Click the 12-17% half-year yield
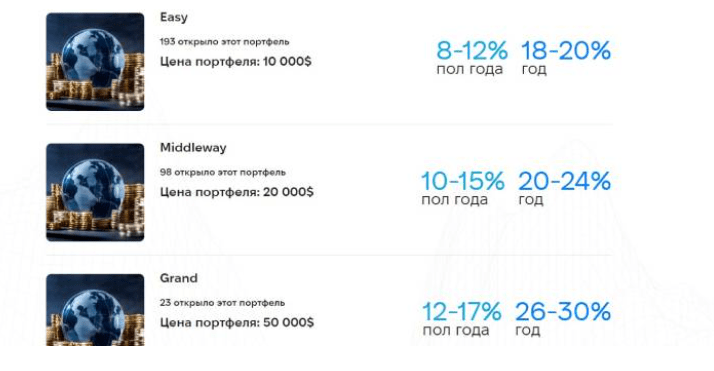Image resolution: width=714 pixels, height=371 pixels. coord(462,312)
